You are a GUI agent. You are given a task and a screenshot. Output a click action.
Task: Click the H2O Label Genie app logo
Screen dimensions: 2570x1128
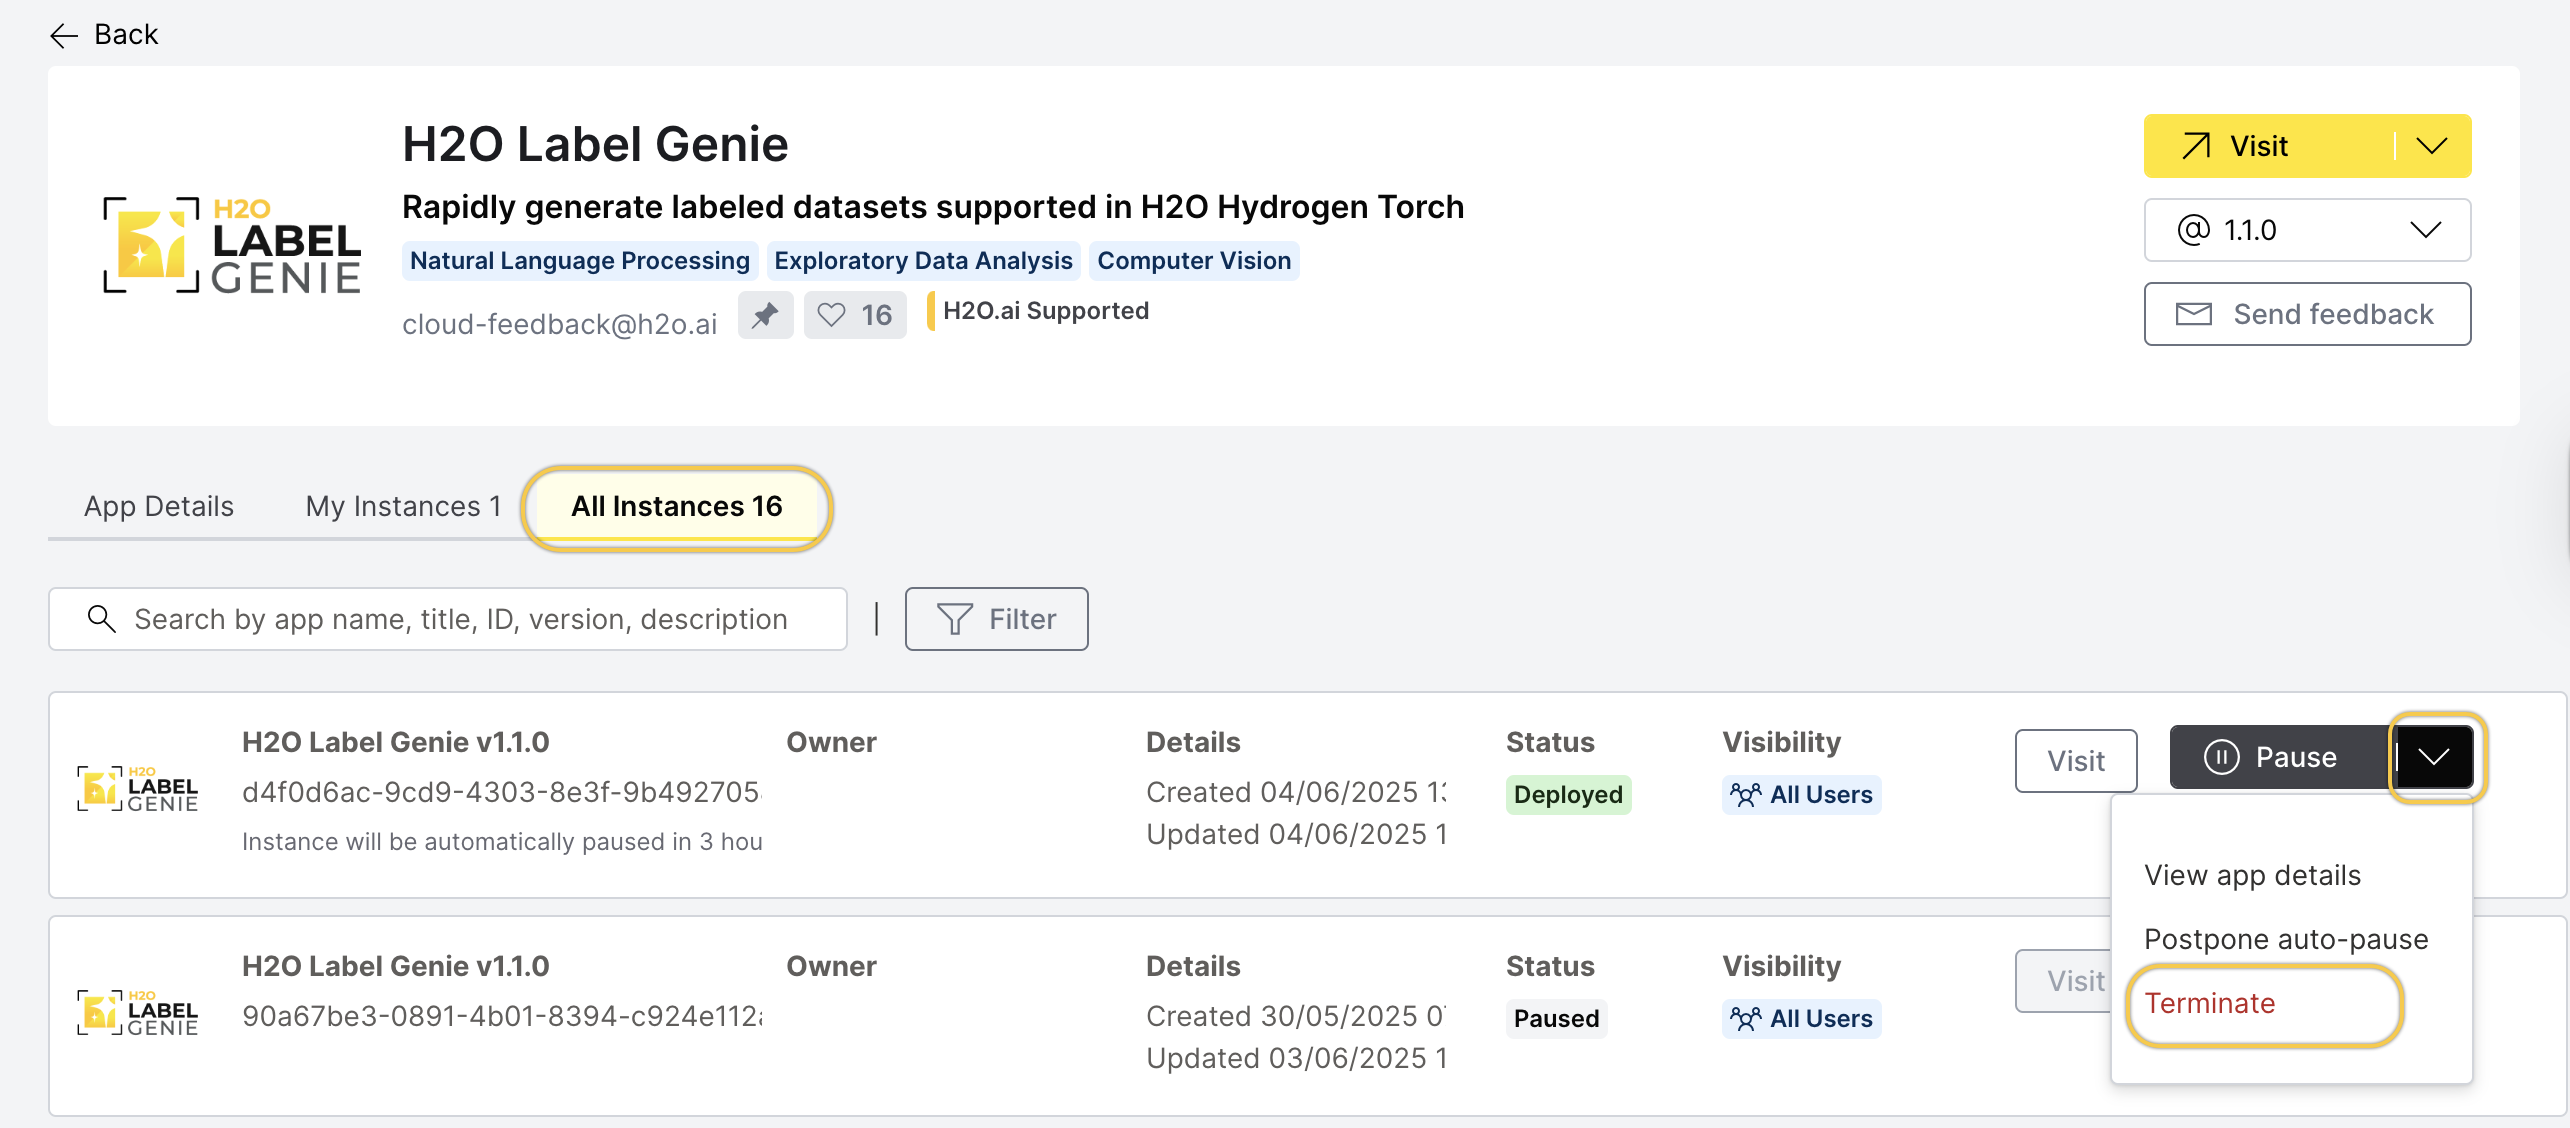(232, 243)
